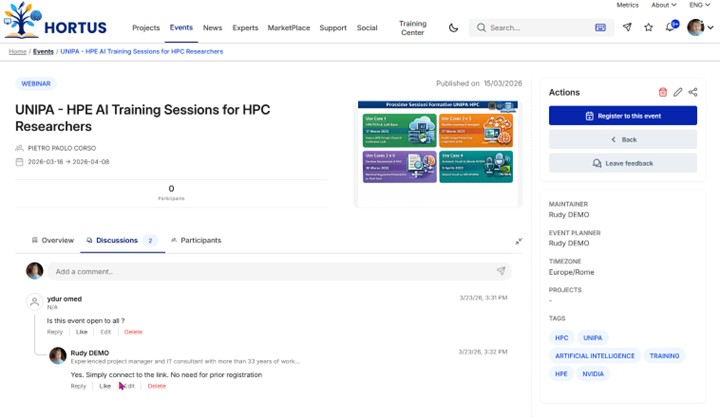720x417 pixels.
Task: Click the keyboard shortcut icon in search bar
Action: point(600,28)
